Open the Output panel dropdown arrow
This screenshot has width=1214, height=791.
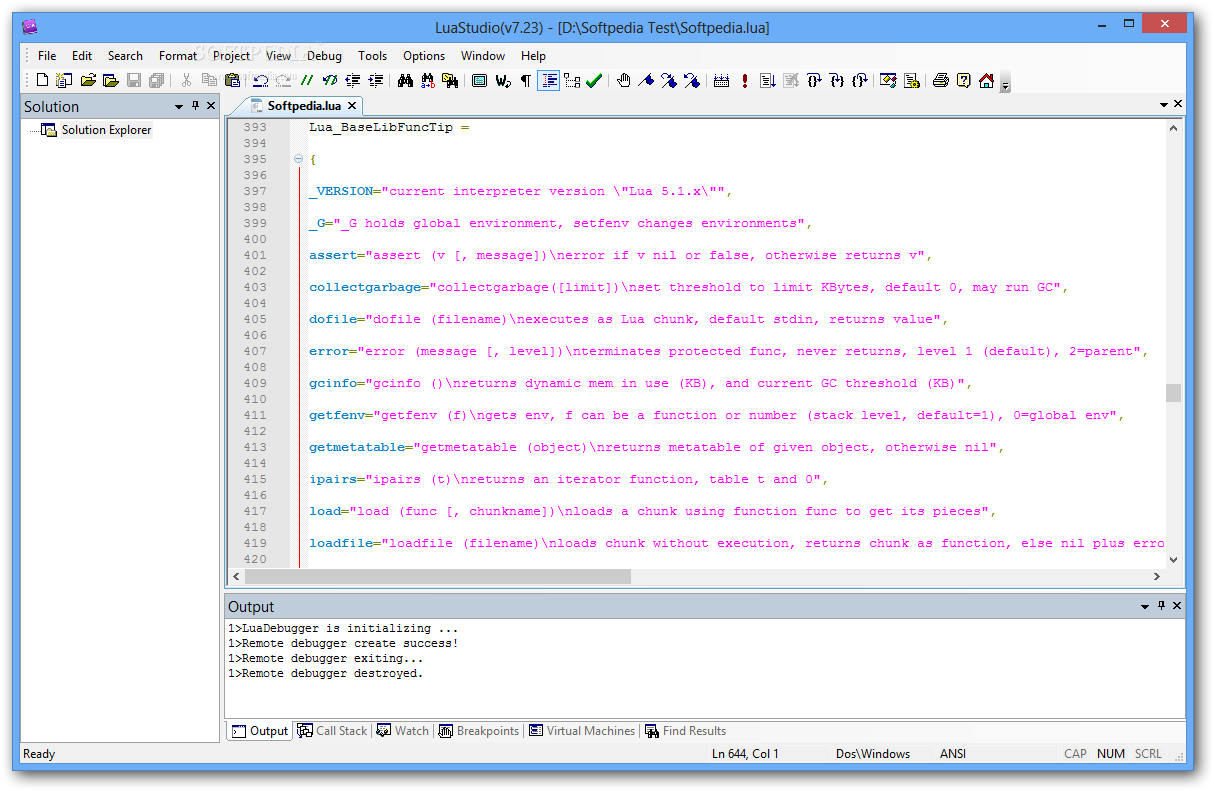point(1146,606)
